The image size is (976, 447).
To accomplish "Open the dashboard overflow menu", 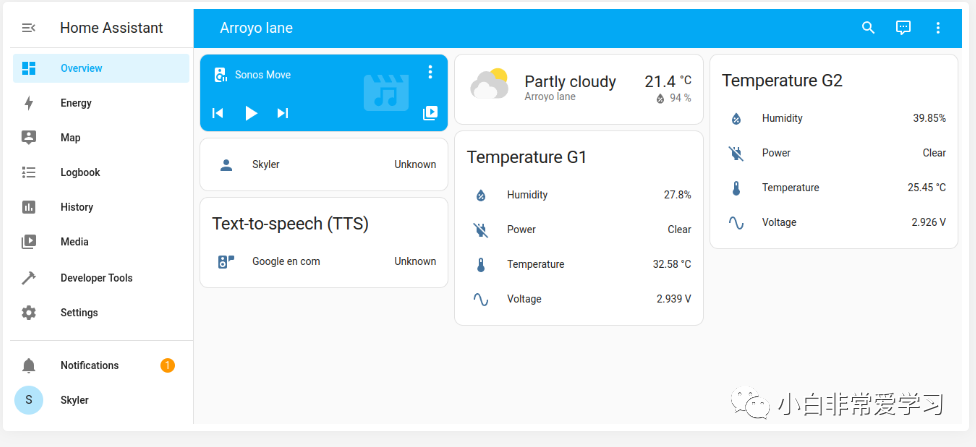I will point(938,27).
